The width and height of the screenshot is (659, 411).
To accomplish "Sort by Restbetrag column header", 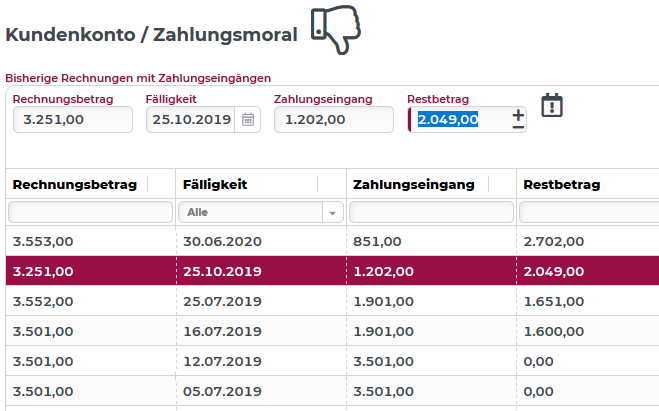I will (561, 184).
